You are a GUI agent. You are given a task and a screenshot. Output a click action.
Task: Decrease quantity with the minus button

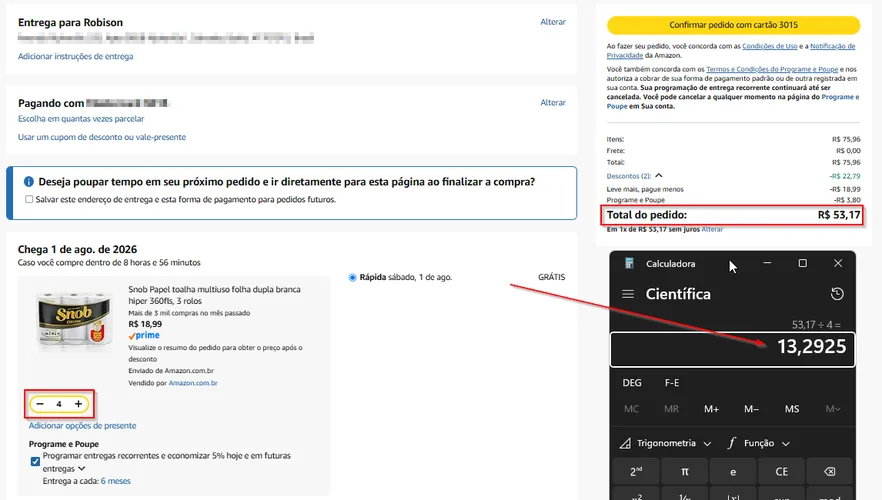pyautogui.click(x=40, y=404)
